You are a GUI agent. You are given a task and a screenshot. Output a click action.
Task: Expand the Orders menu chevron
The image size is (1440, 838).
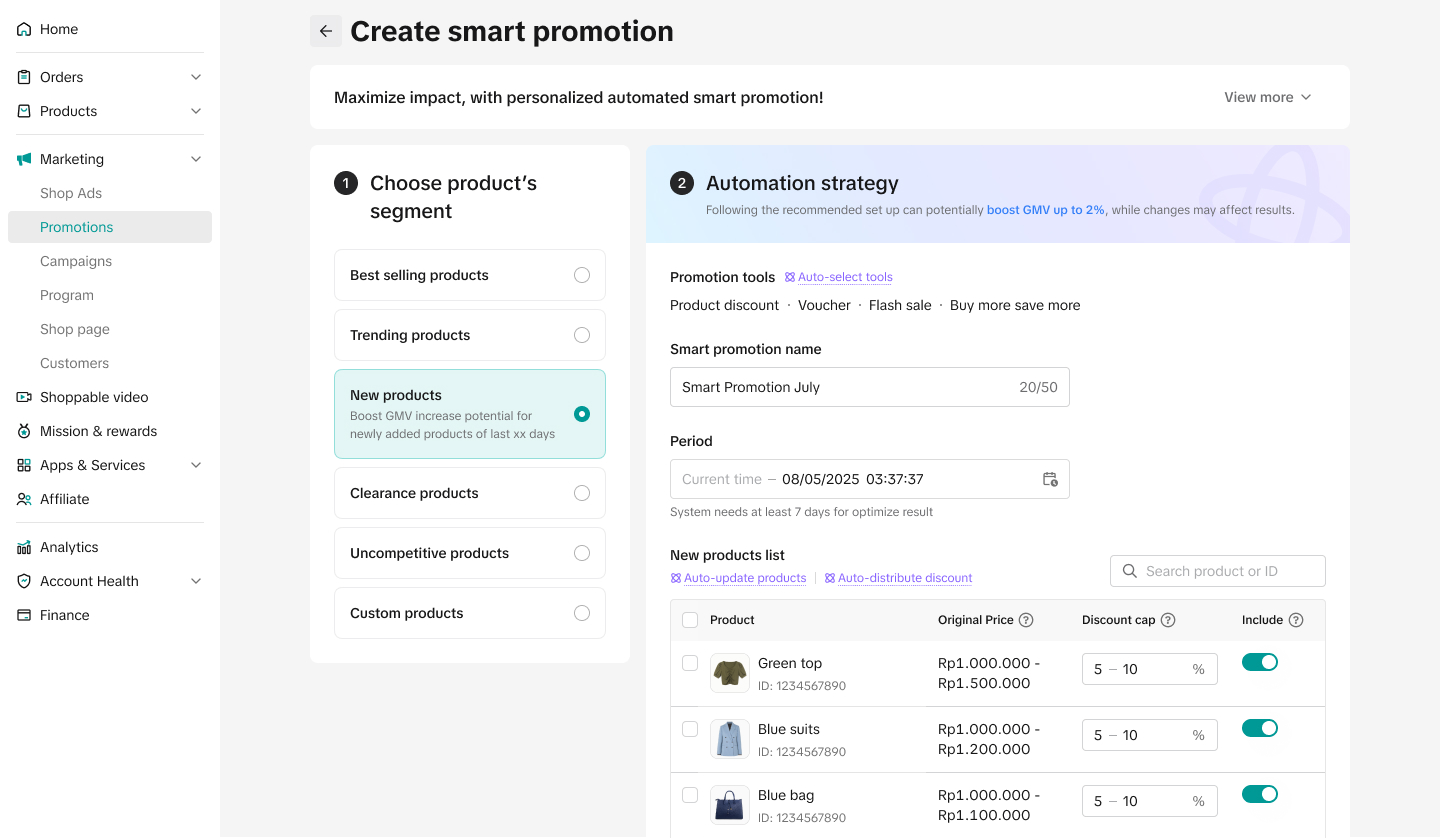pyautogui.click(x=196, y=77)
